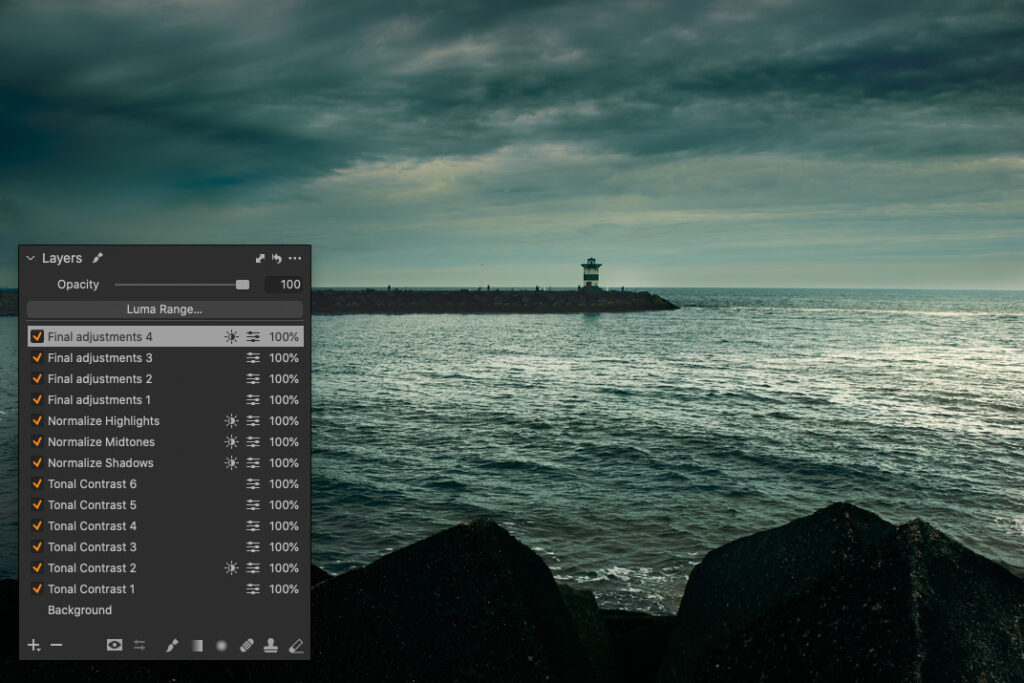Image resolution: width=1024 pixels, height=683 pixels.
Task: Toggle mask visibility eye icon
Action: pyautogui.click(x=114, y=645)
